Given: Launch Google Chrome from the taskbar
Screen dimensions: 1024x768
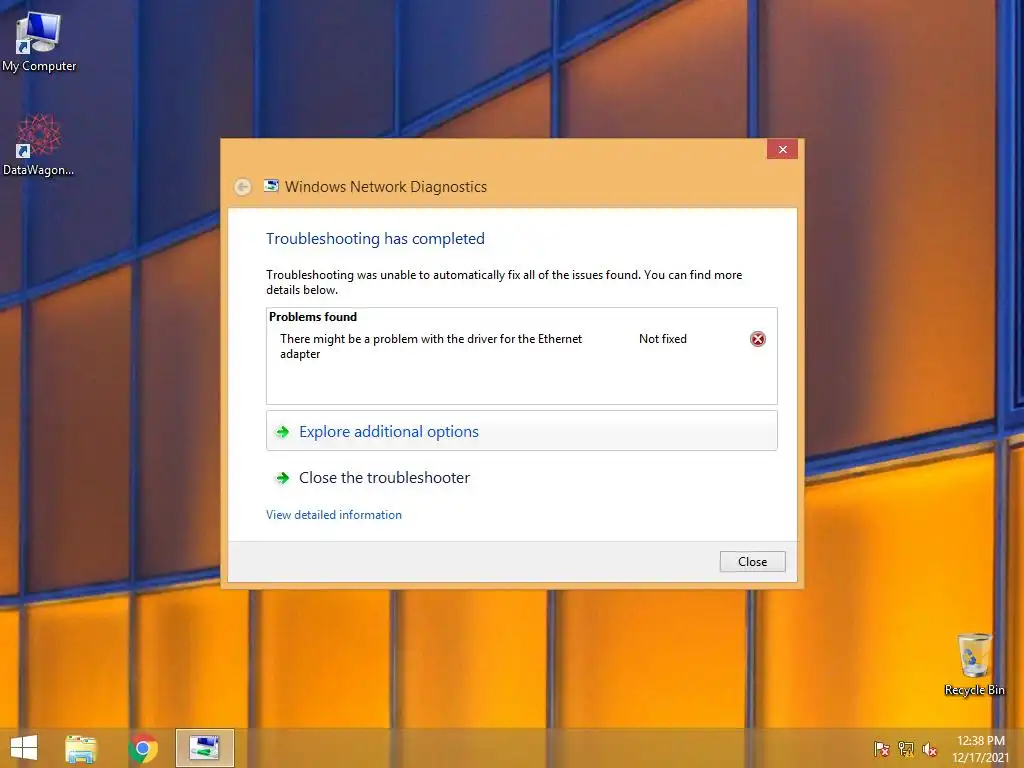Looking at the screenshot, I should [143, 748].
